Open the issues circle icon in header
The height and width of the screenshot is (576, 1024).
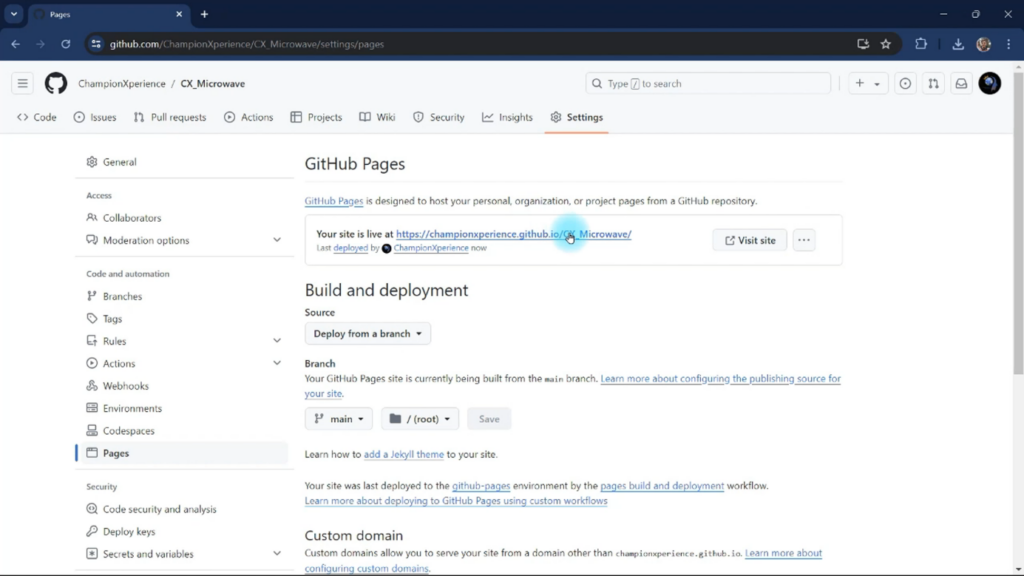(905, 84)
